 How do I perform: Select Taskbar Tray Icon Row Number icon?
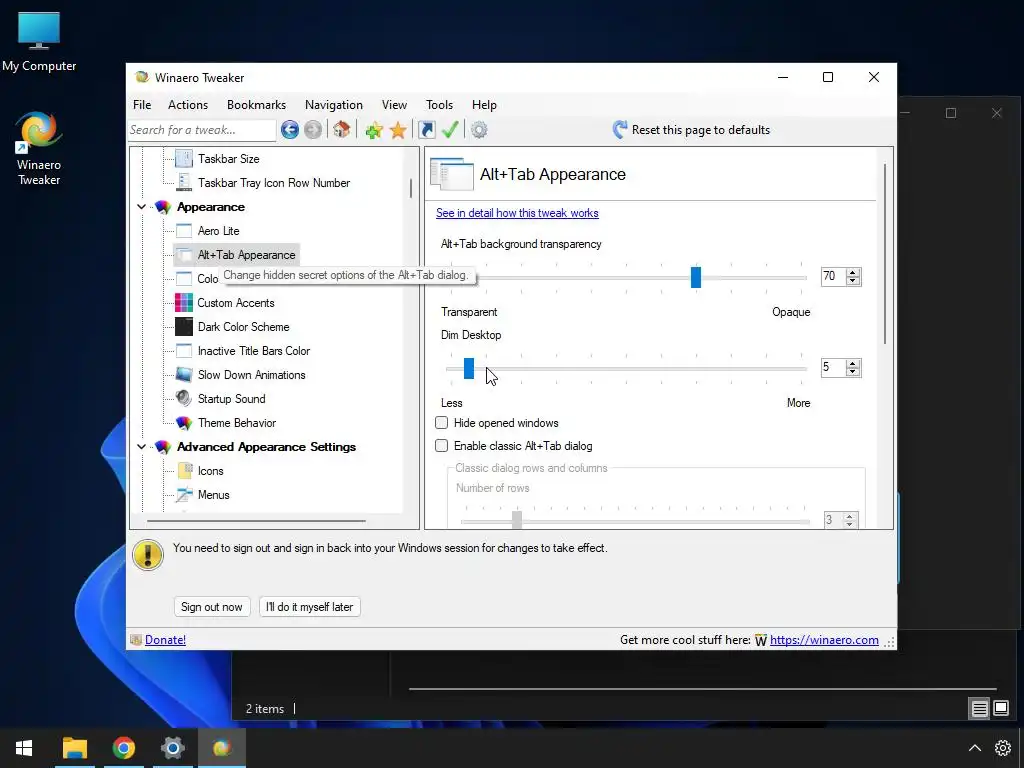pos(184,183)
